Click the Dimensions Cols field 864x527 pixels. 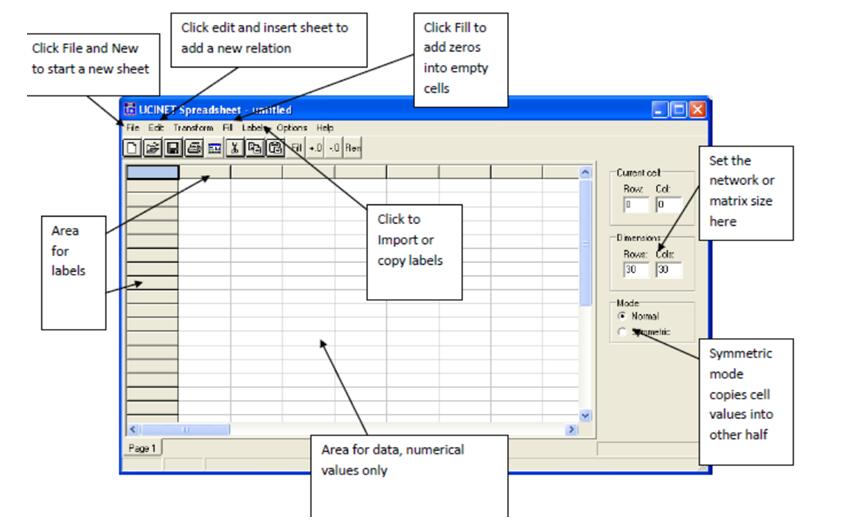coord(669,270)
